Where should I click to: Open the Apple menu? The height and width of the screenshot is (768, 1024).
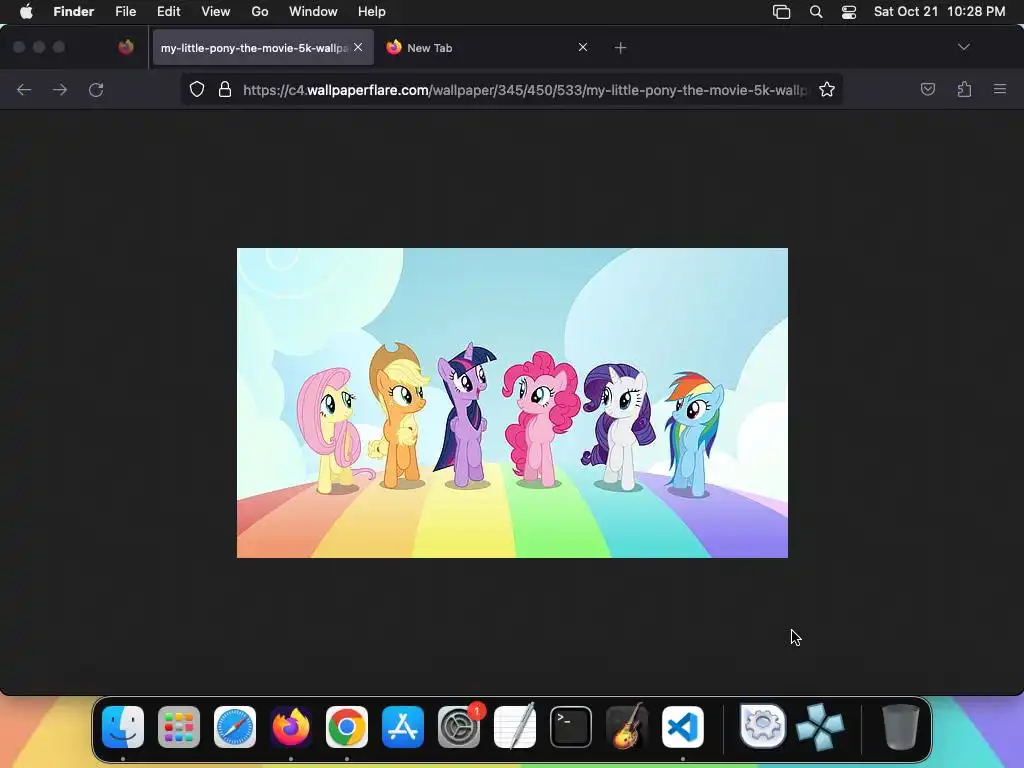click(26, 12)
